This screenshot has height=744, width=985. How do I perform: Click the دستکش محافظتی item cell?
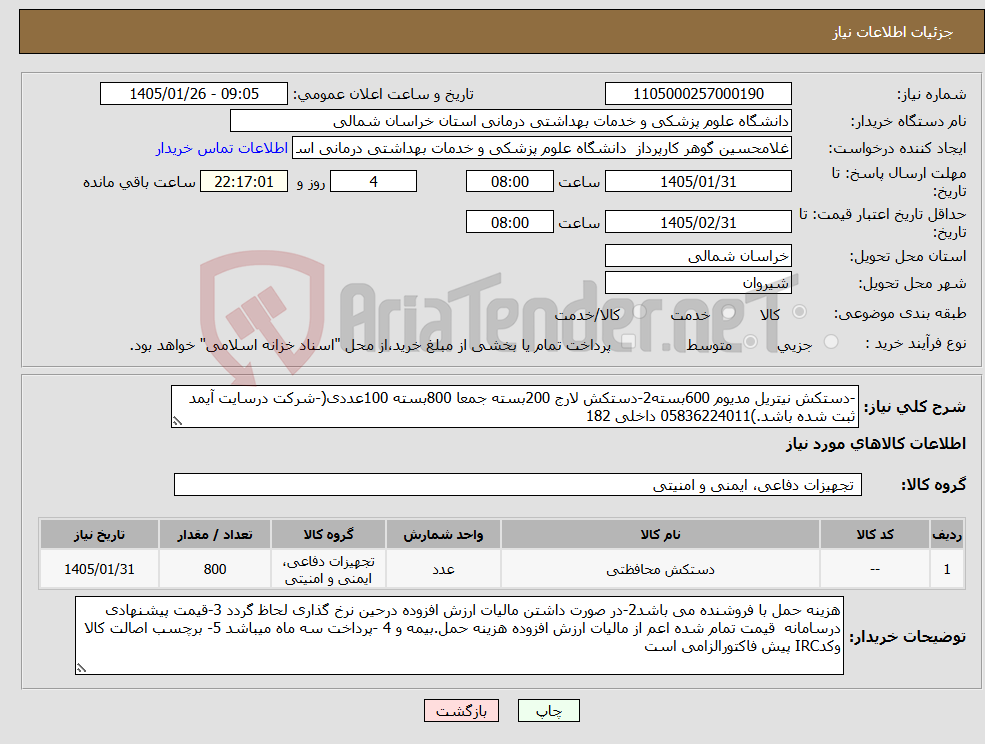point(660,569)
